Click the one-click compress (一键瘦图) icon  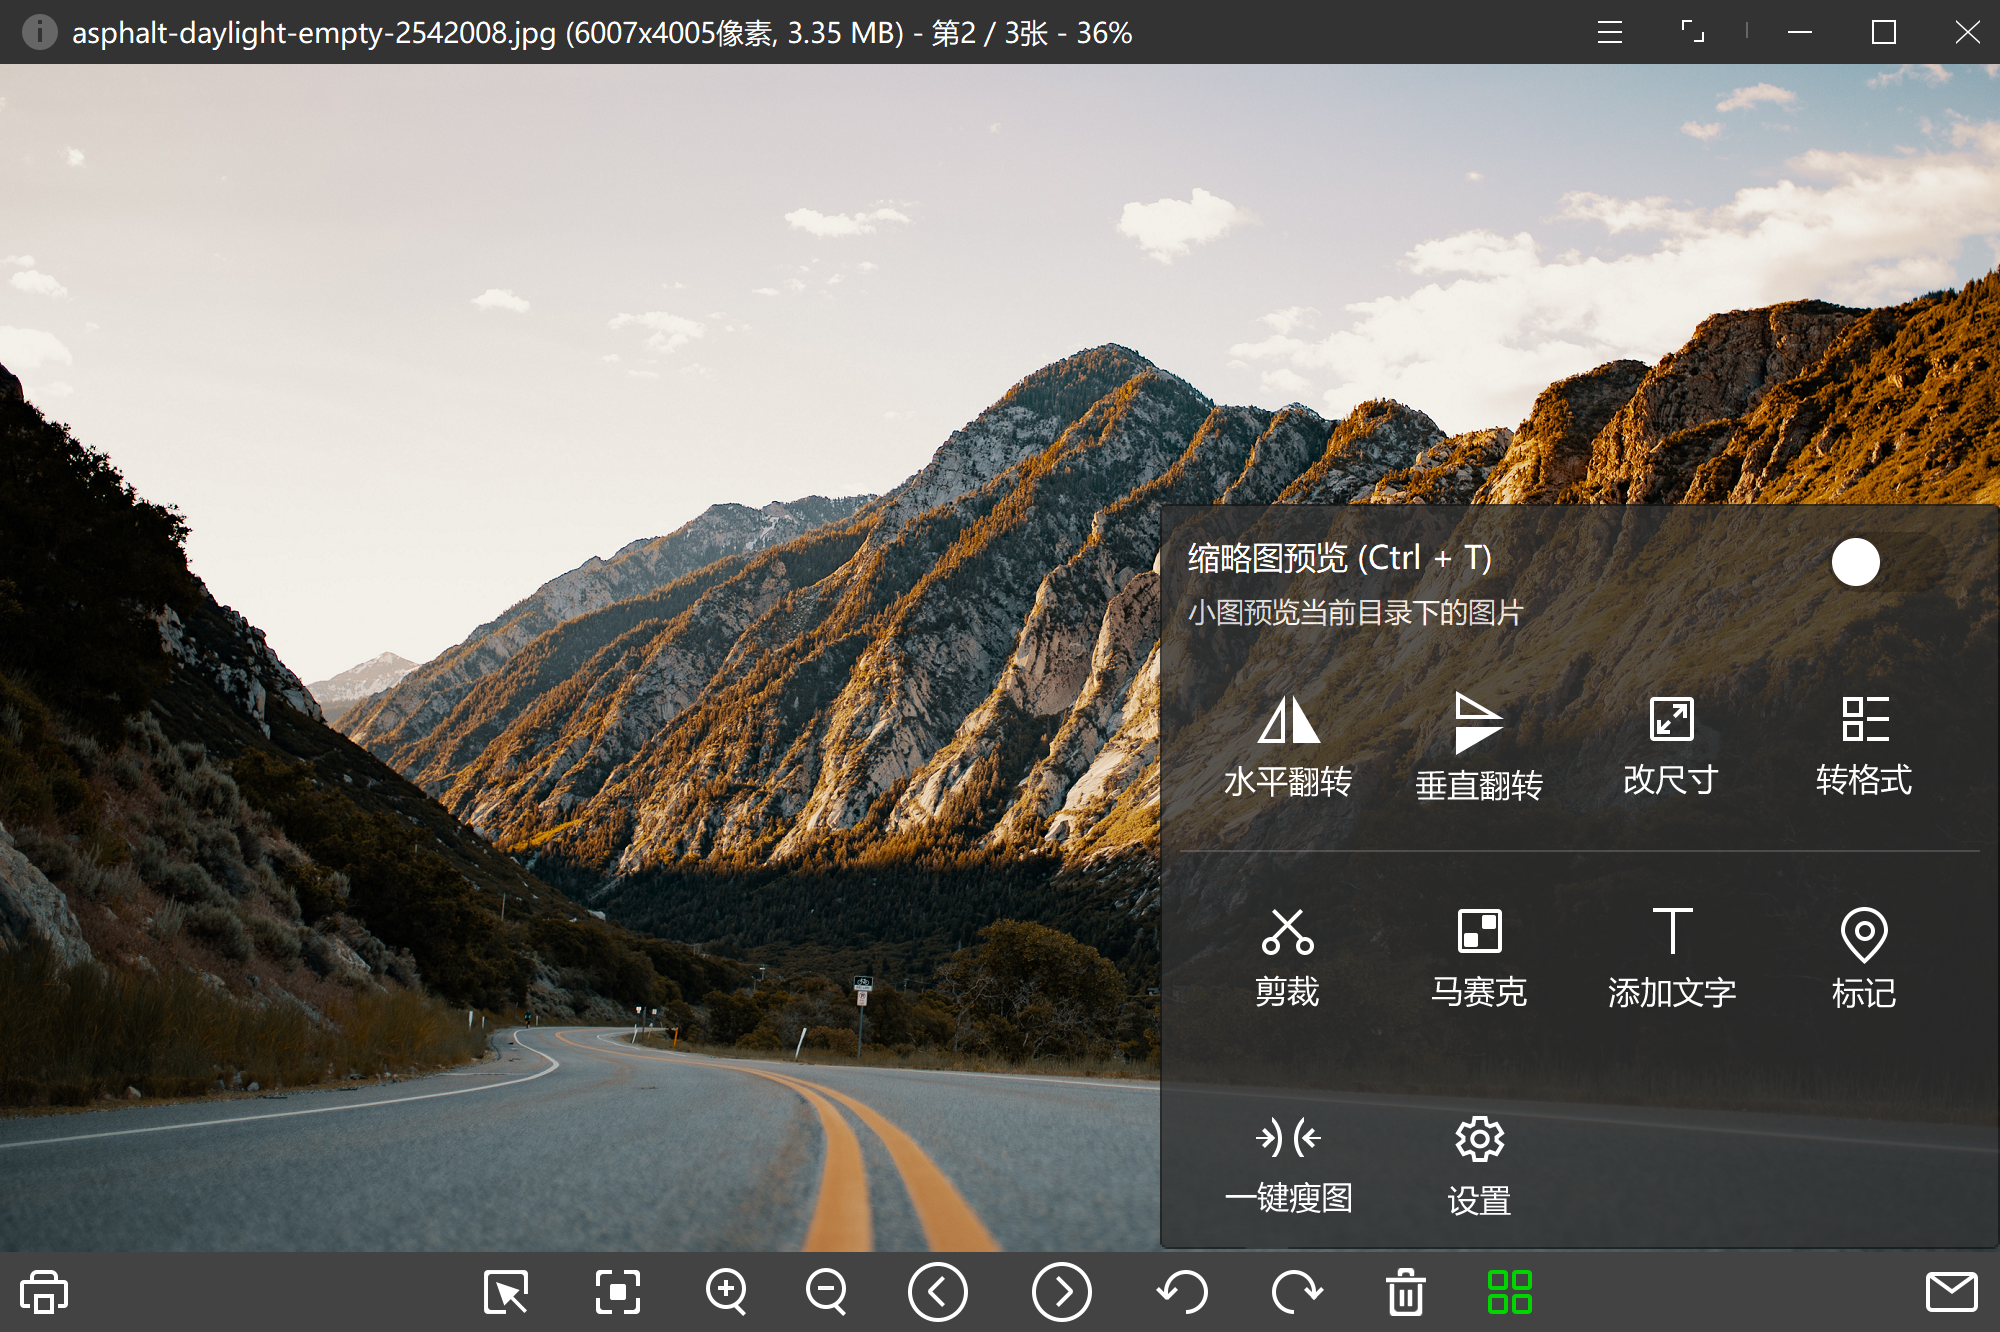pos(1288,1138)
